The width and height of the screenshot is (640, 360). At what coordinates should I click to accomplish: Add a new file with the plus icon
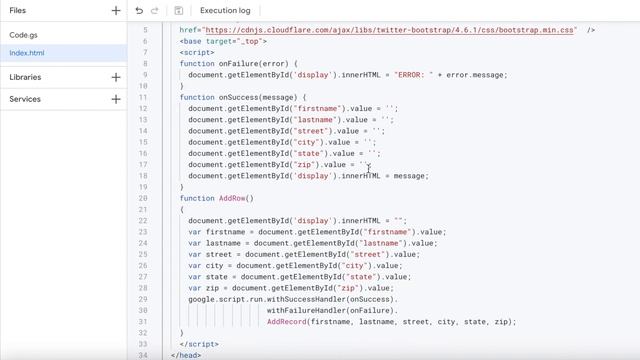[x=116, y=11]
